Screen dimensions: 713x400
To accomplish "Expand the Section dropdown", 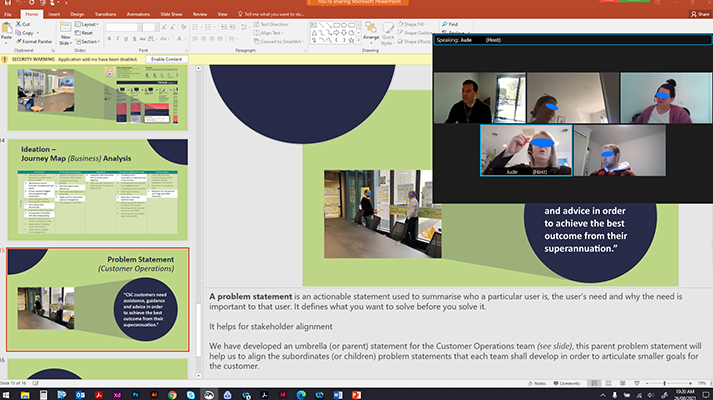I will [x=88, y=41].
